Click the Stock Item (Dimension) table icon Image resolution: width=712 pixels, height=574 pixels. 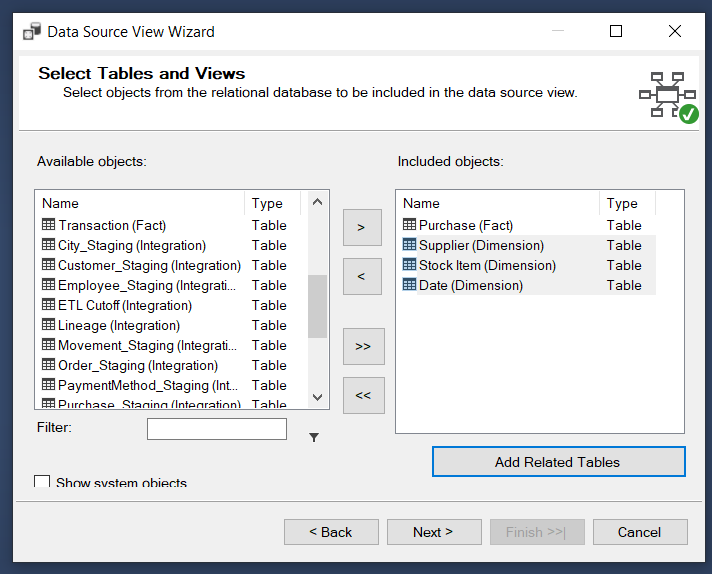tap(409, 265)
